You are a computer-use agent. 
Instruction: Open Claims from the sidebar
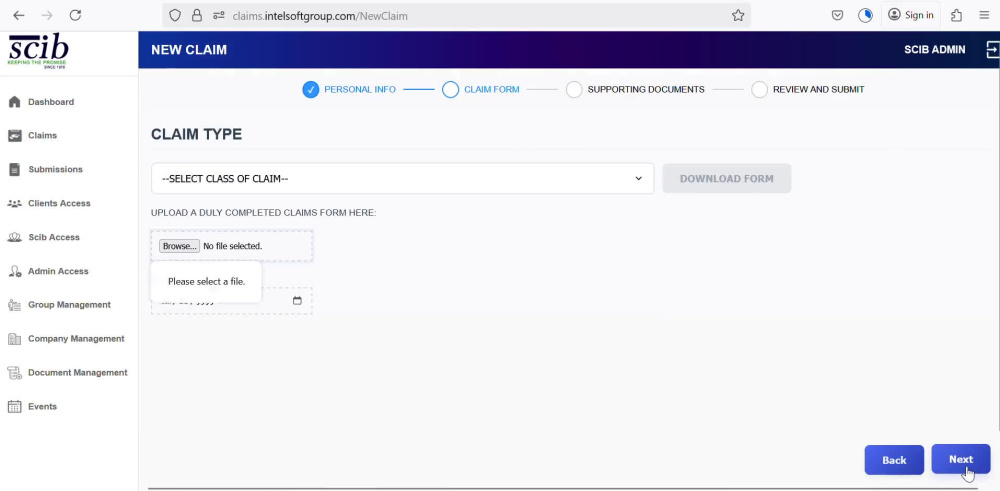click(x=43, y=136)
